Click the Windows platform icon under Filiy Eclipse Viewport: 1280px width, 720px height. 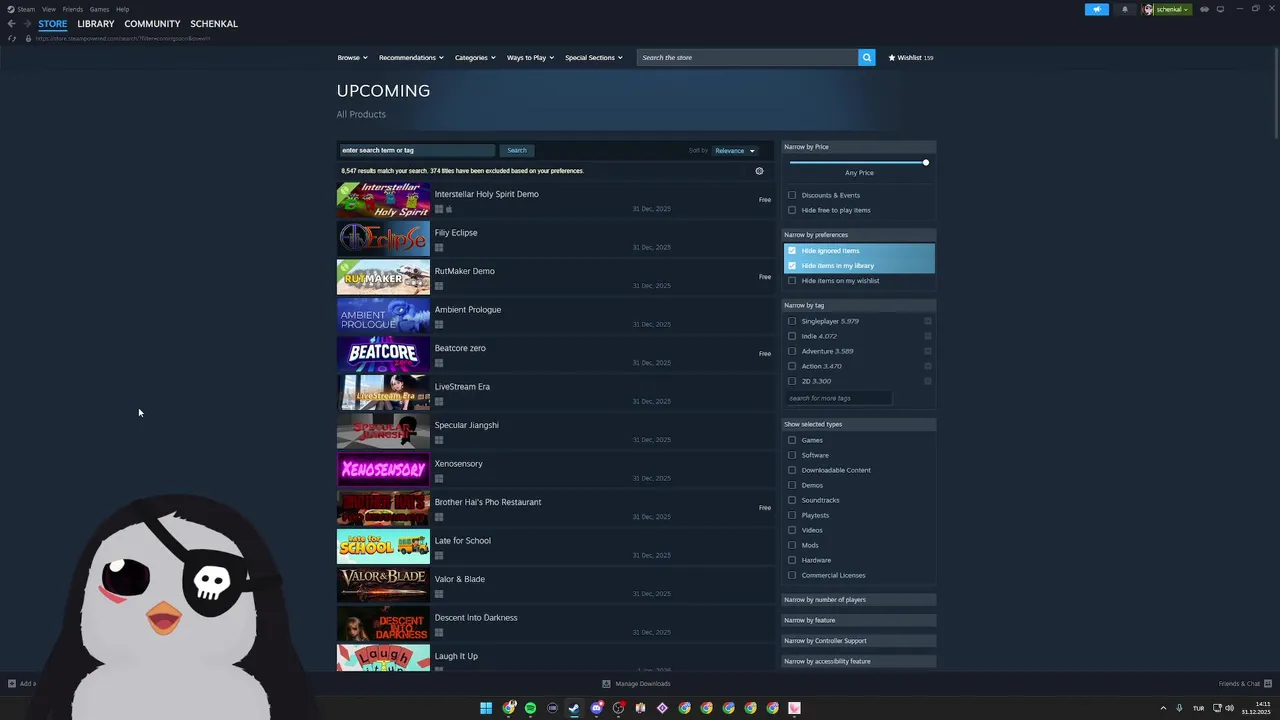[439, 248]
